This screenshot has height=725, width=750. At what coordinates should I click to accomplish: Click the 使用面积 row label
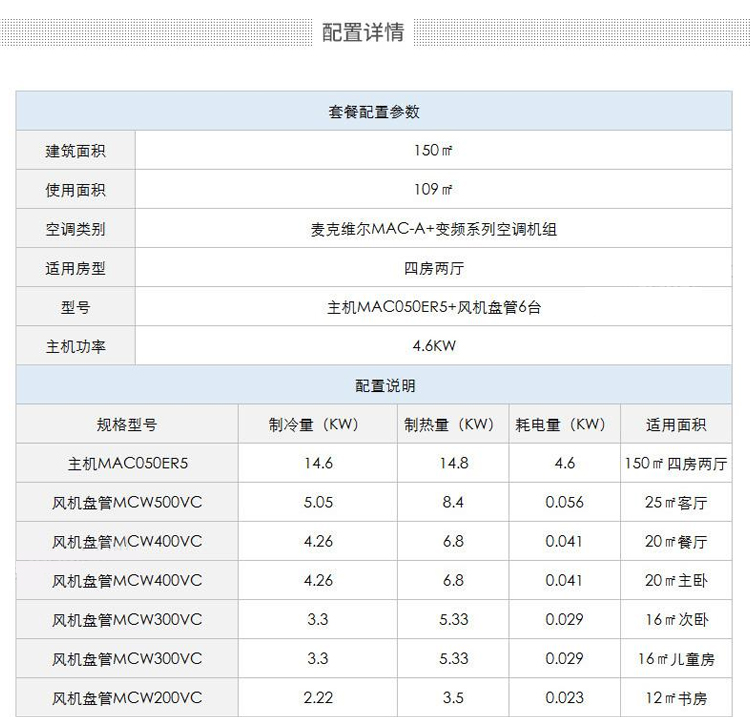click(x=75, y=190)
